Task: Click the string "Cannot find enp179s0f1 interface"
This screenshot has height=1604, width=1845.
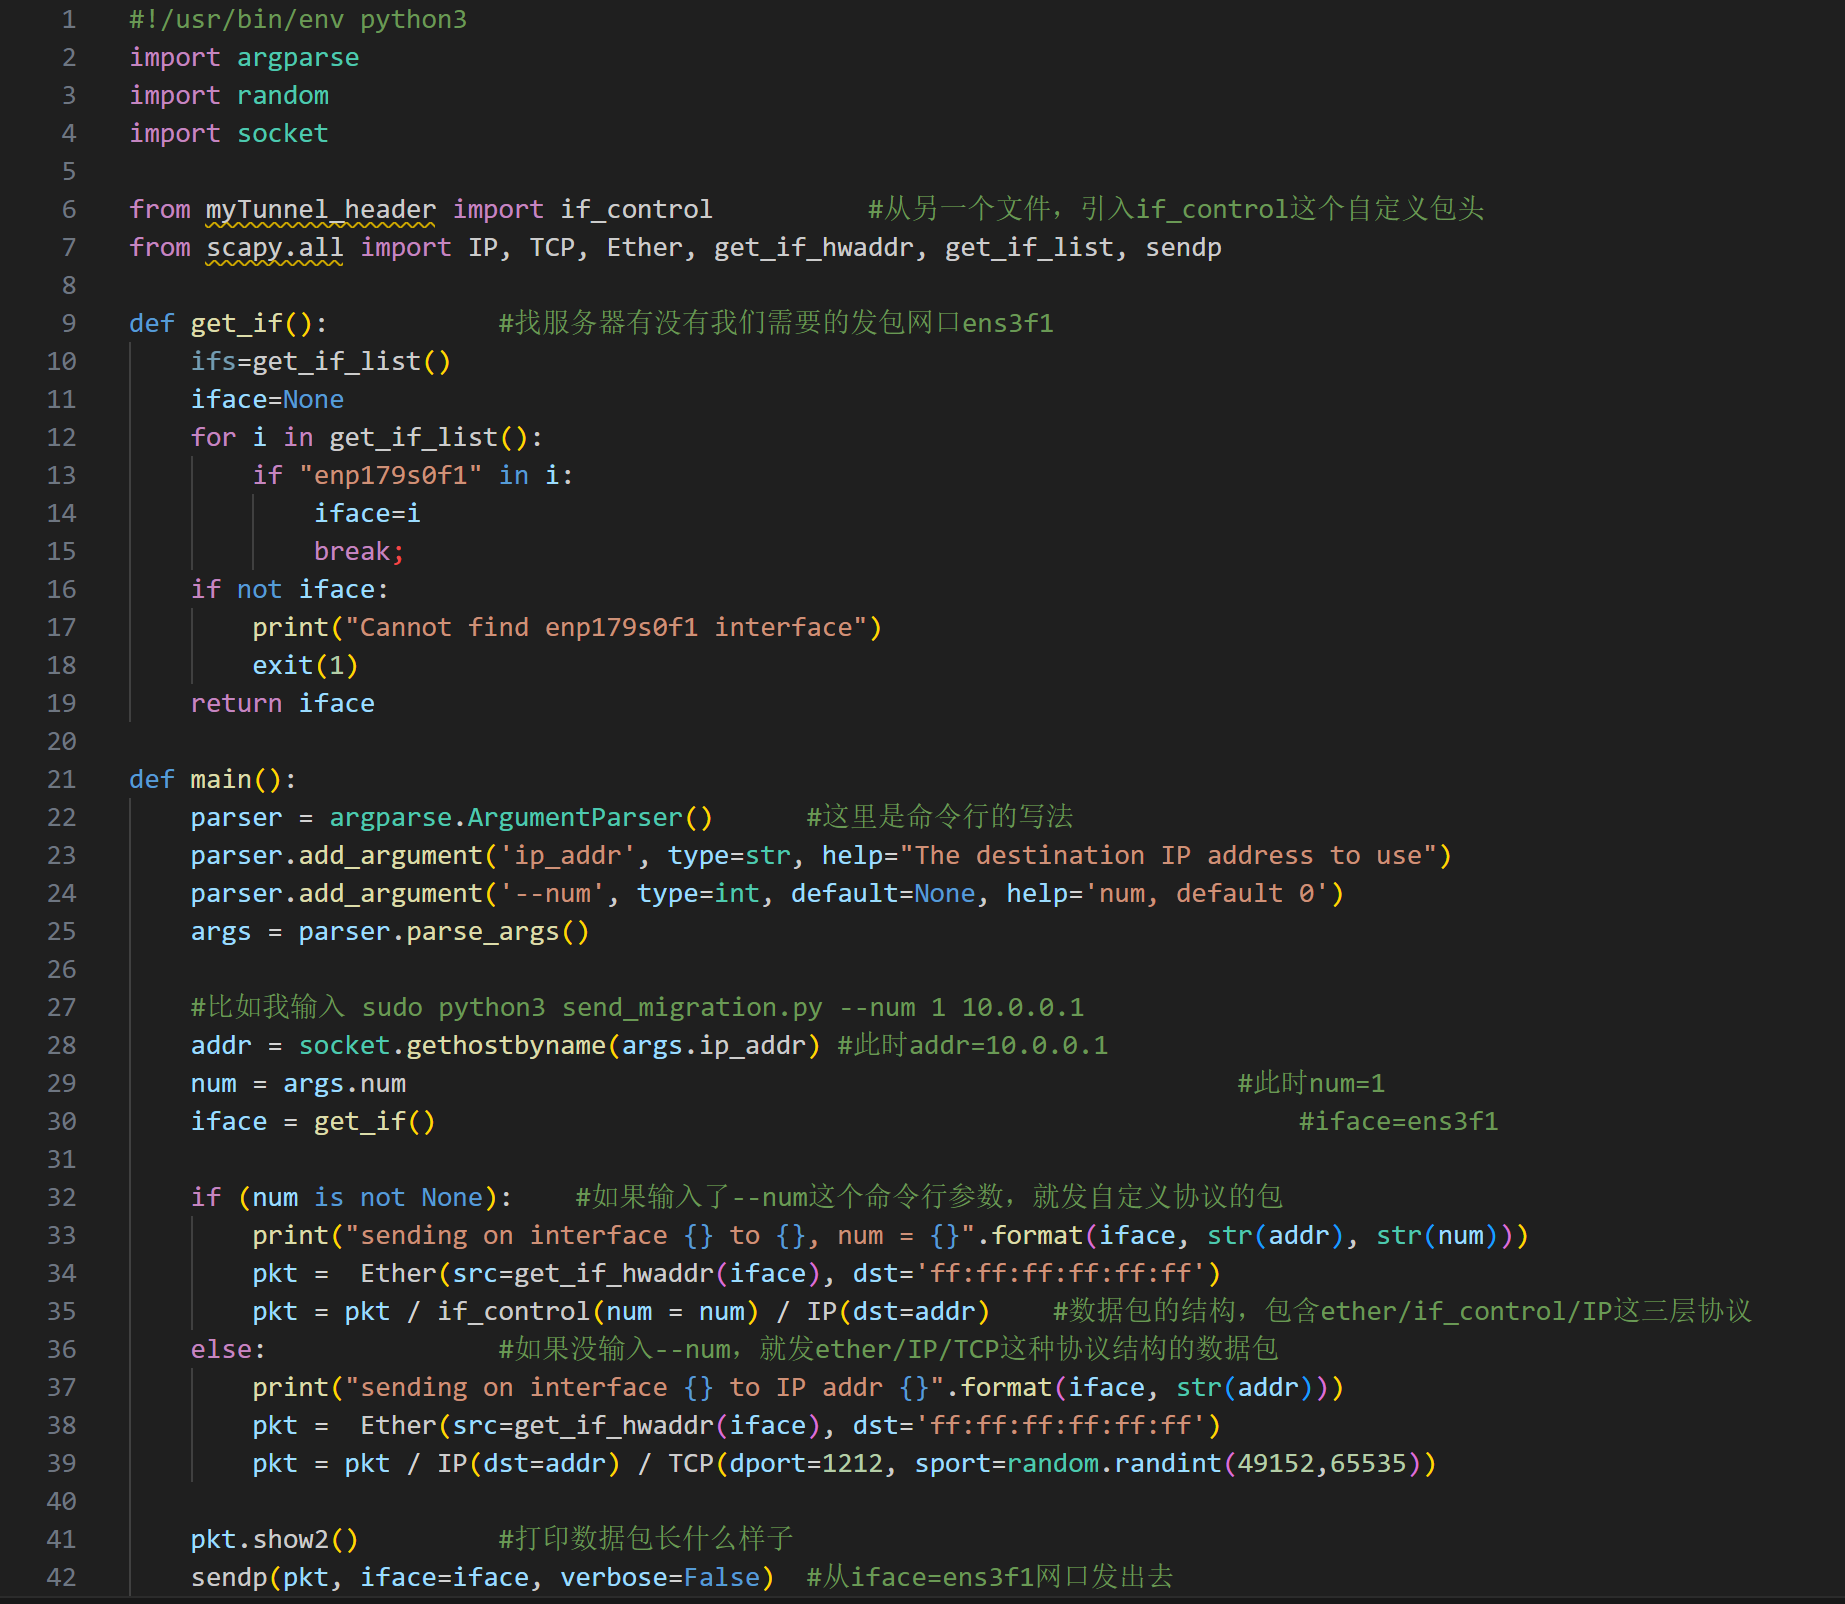Action: click(606, 628)
